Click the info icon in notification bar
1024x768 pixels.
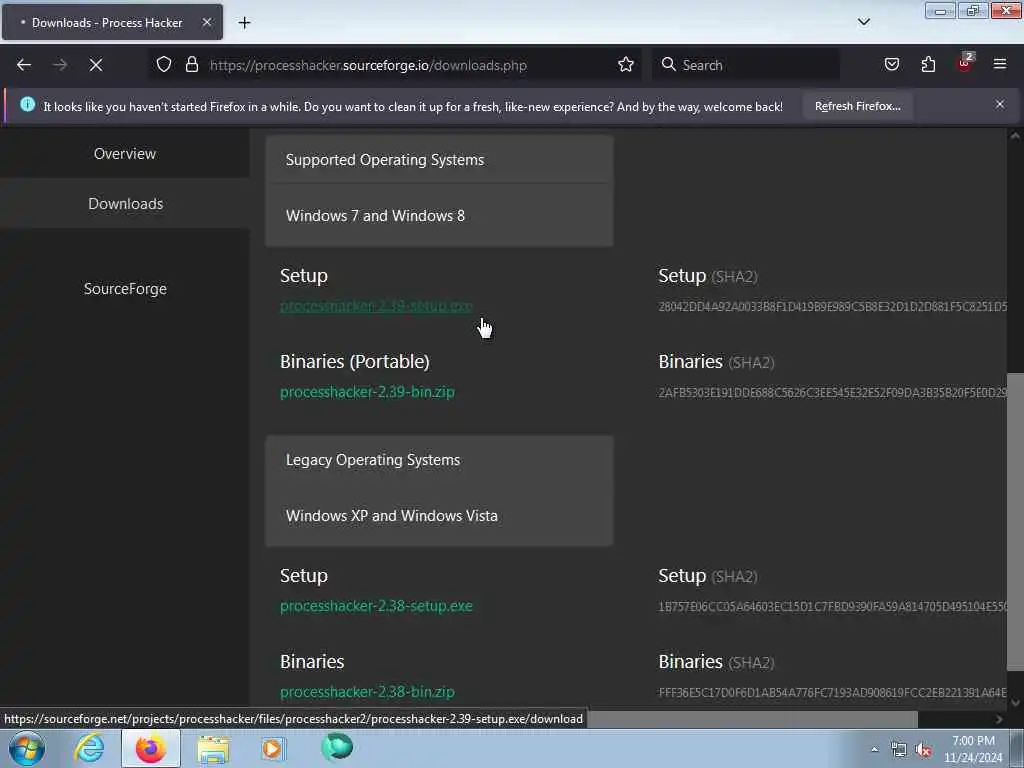click(27, 104)
